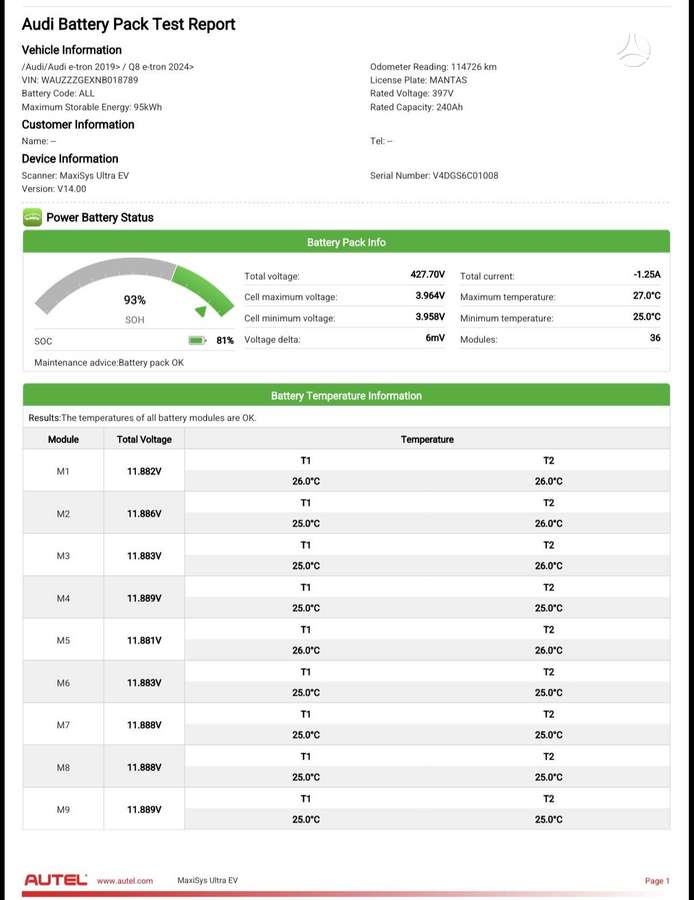The height and width of the screenshot is (900, 694).
Task: Click Modules count value 36
Action: click(x=655, y=338)
